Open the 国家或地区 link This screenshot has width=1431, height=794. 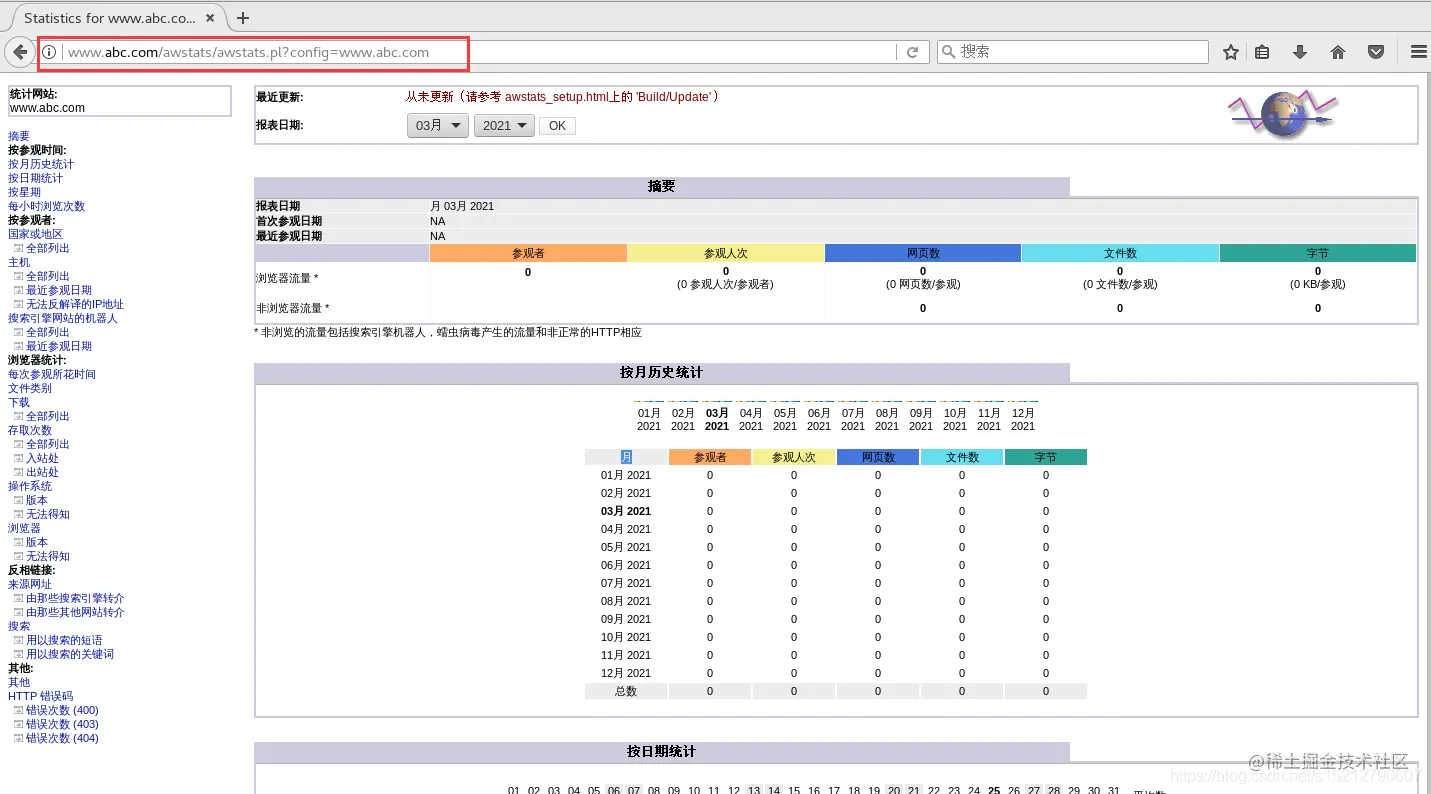pos(35,234)
